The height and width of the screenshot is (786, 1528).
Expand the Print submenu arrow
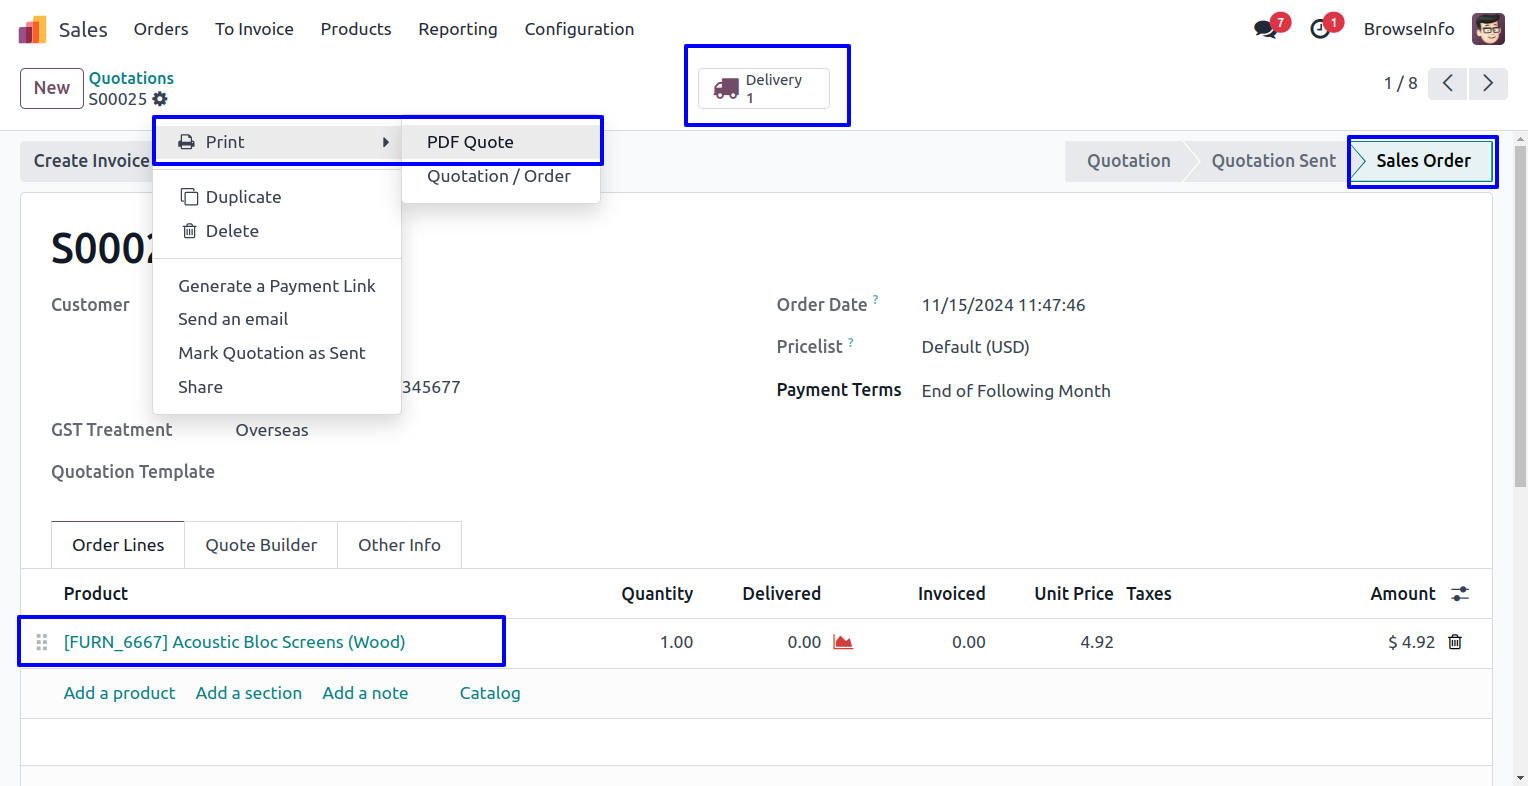tap(386, 142)
